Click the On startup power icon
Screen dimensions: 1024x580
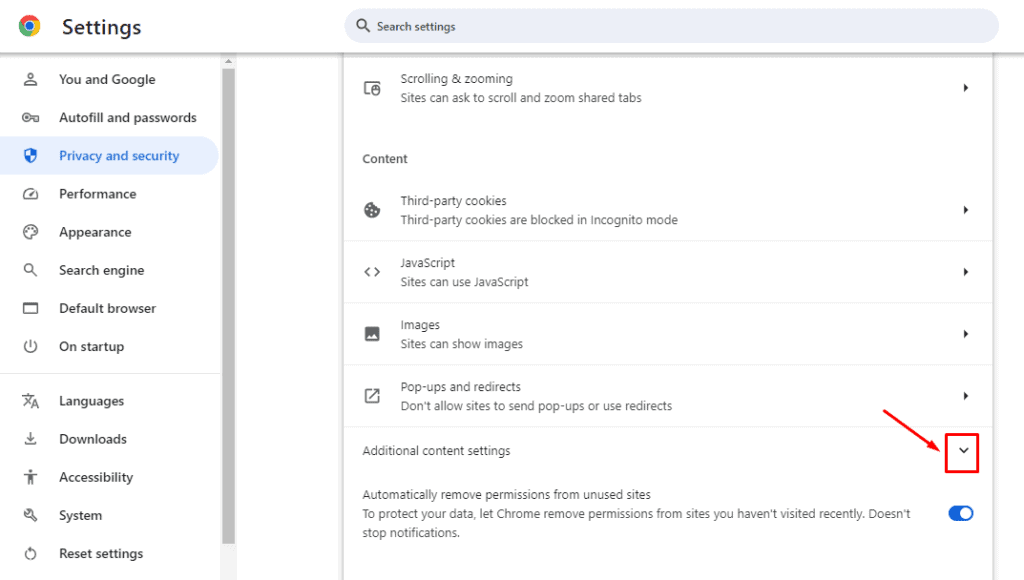30,346
